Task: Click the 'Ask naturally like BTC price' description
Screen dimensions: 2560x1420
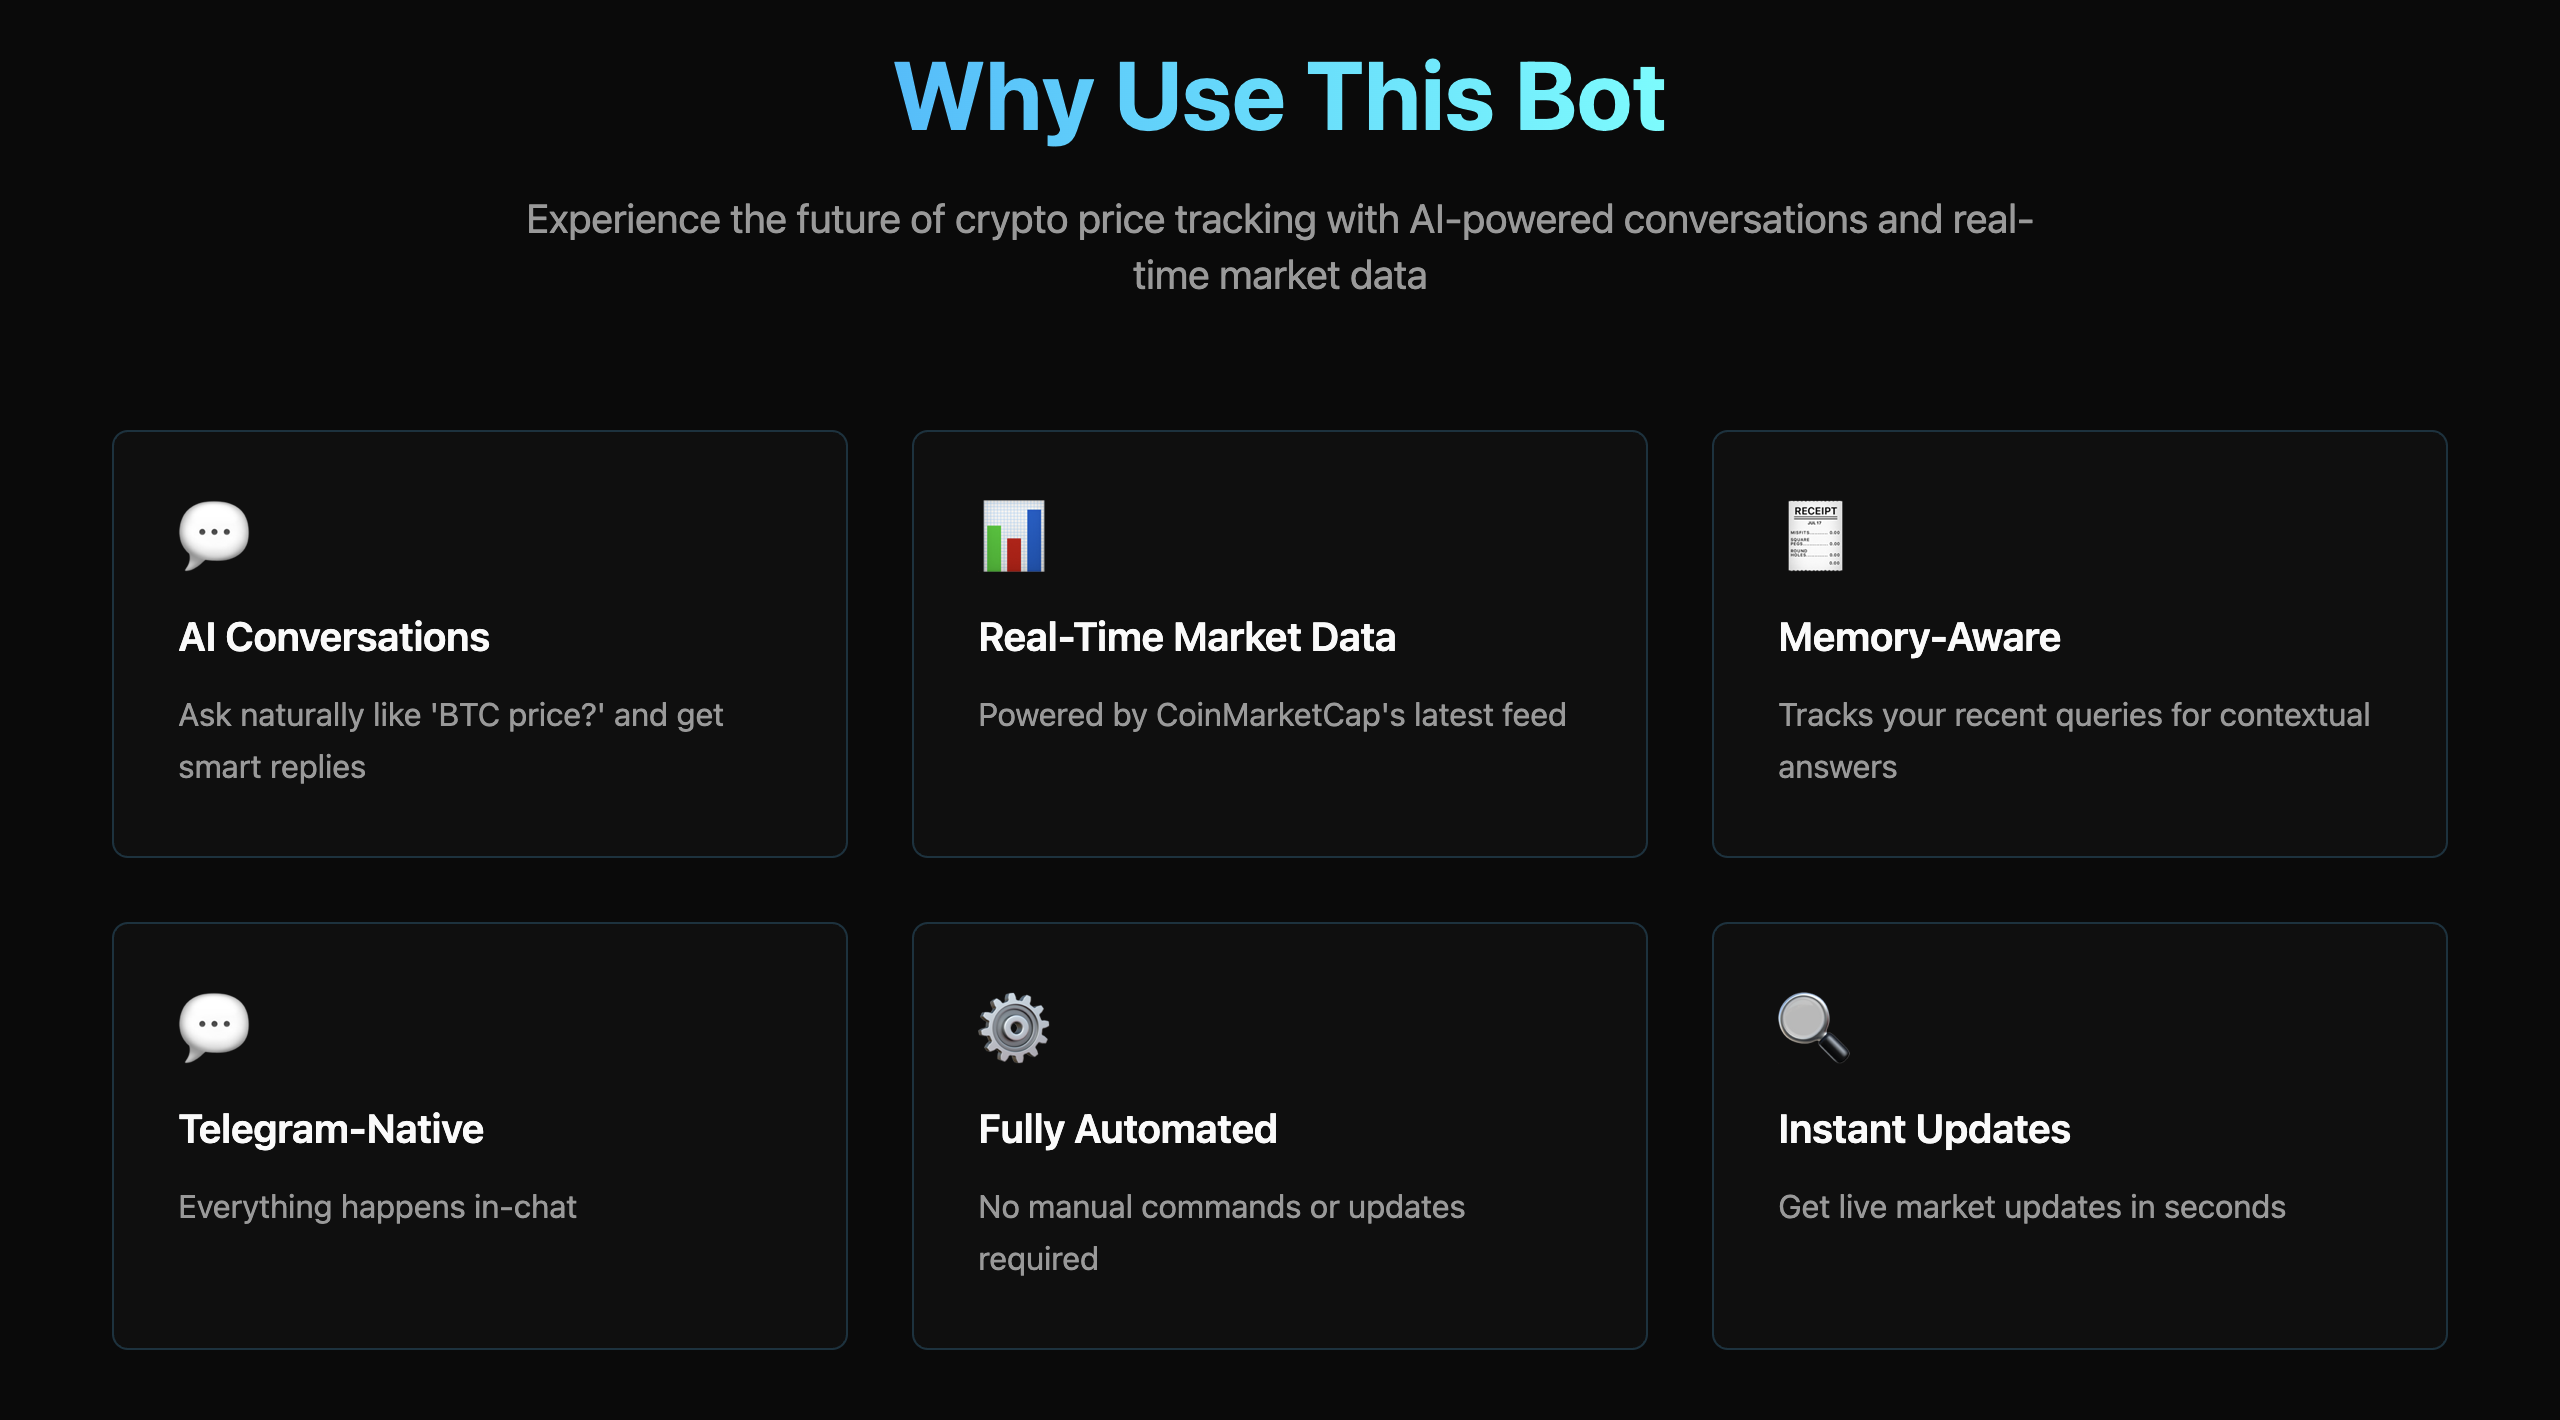Action: click(451, 741)
